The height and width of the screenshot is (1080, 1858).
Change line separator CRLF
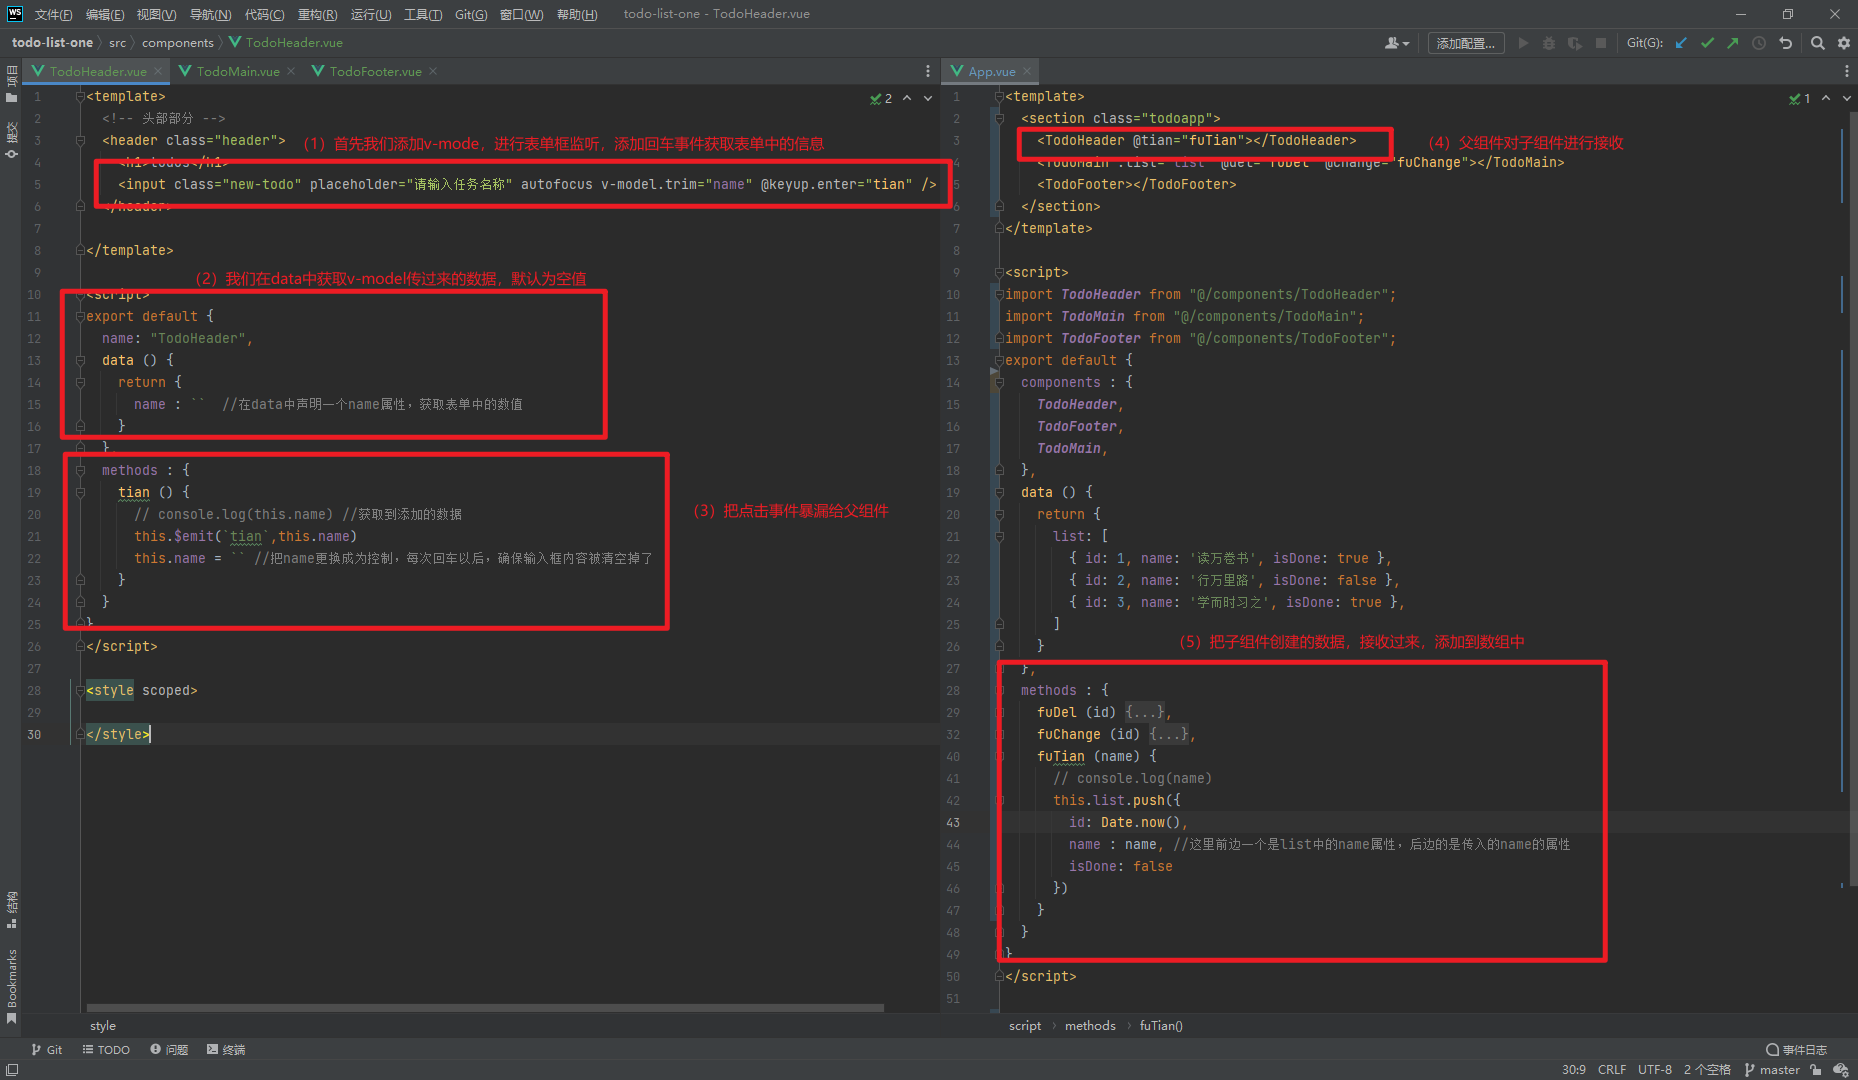(1612, 1070)
